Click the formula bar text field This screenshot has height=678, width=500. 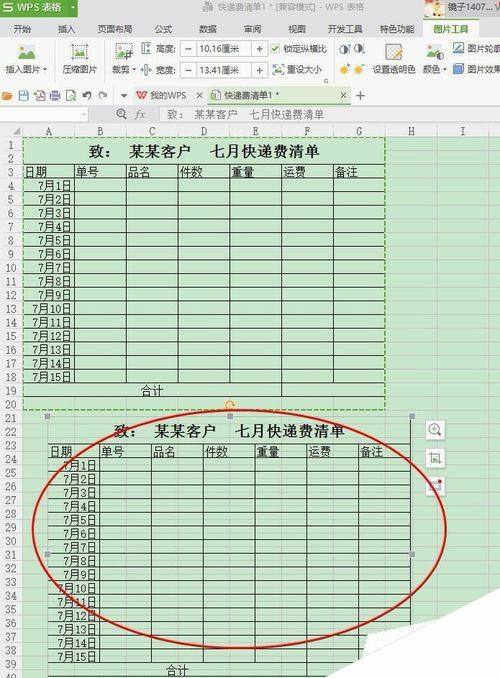329,115
